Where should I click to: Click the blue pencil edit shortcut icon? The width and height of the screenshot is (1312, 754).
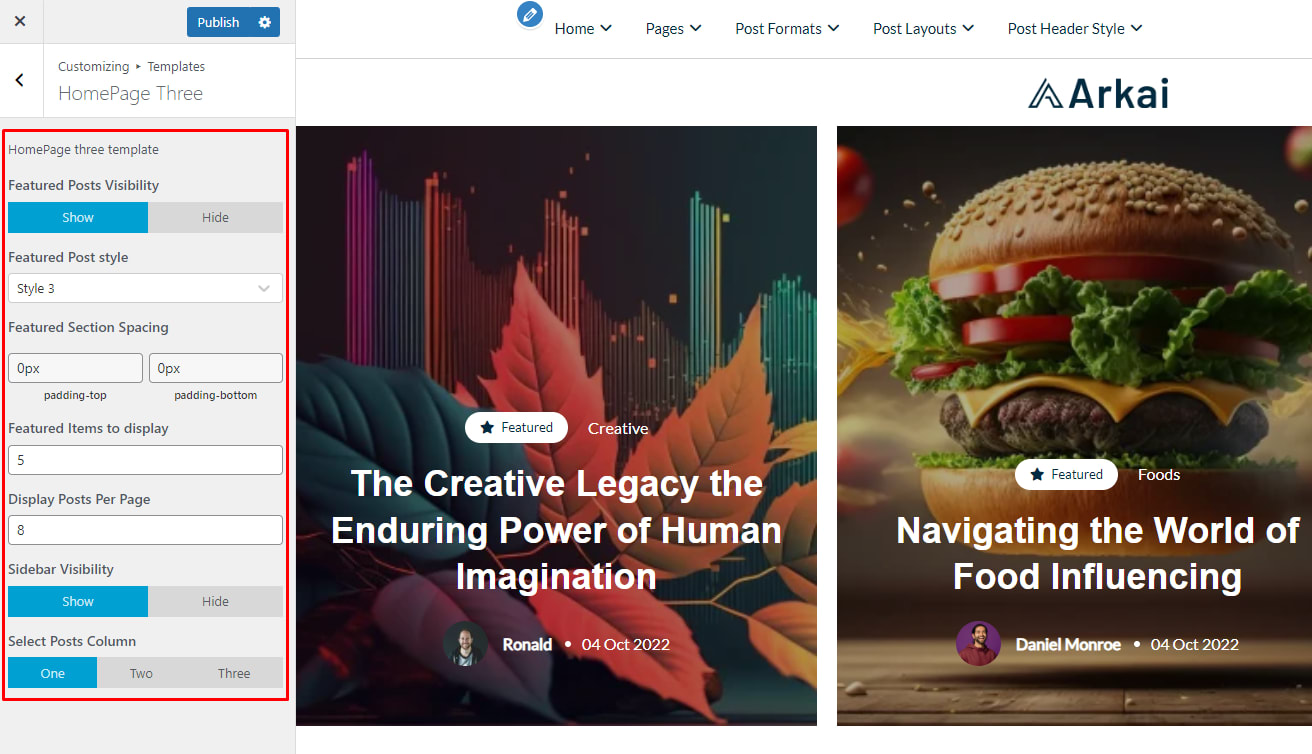(530, 14)
